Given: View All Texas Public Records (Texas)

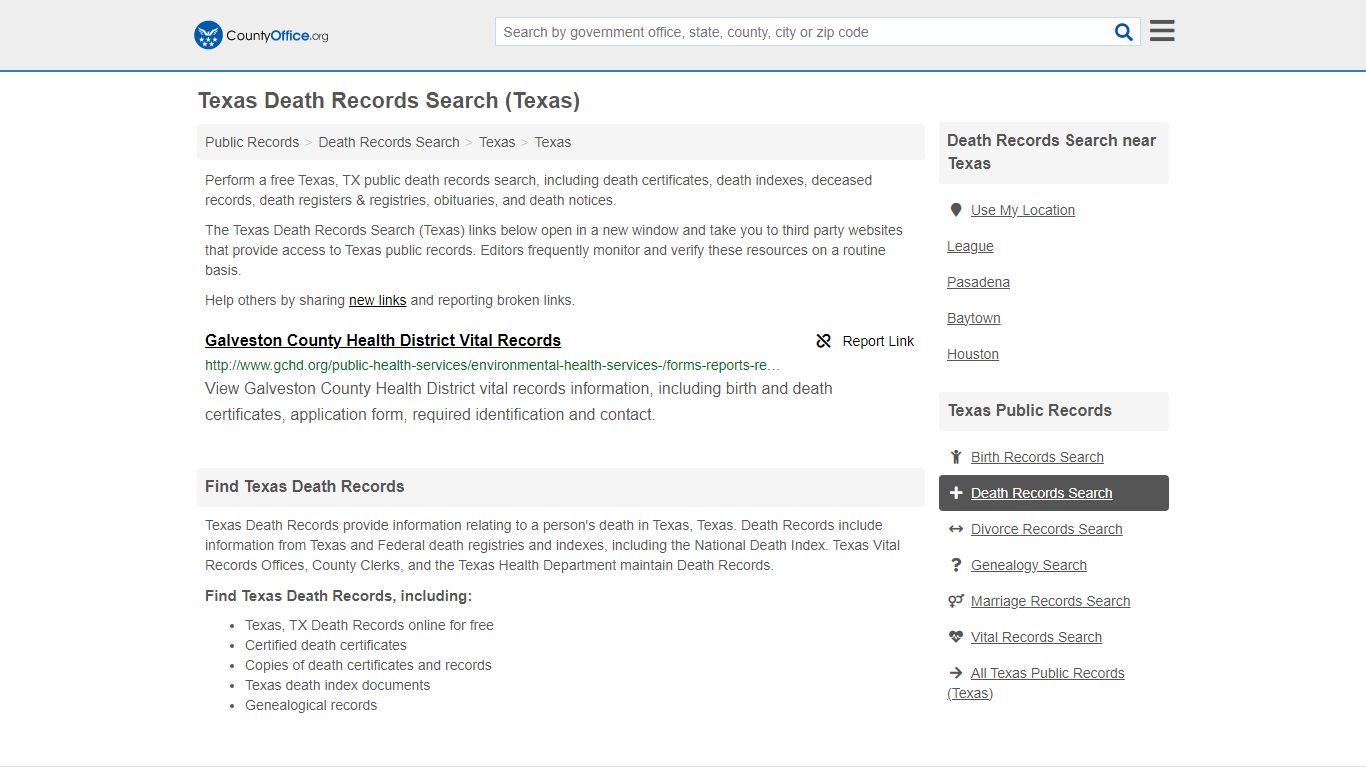Looking at the screenshot, I should coord(1036,683).
